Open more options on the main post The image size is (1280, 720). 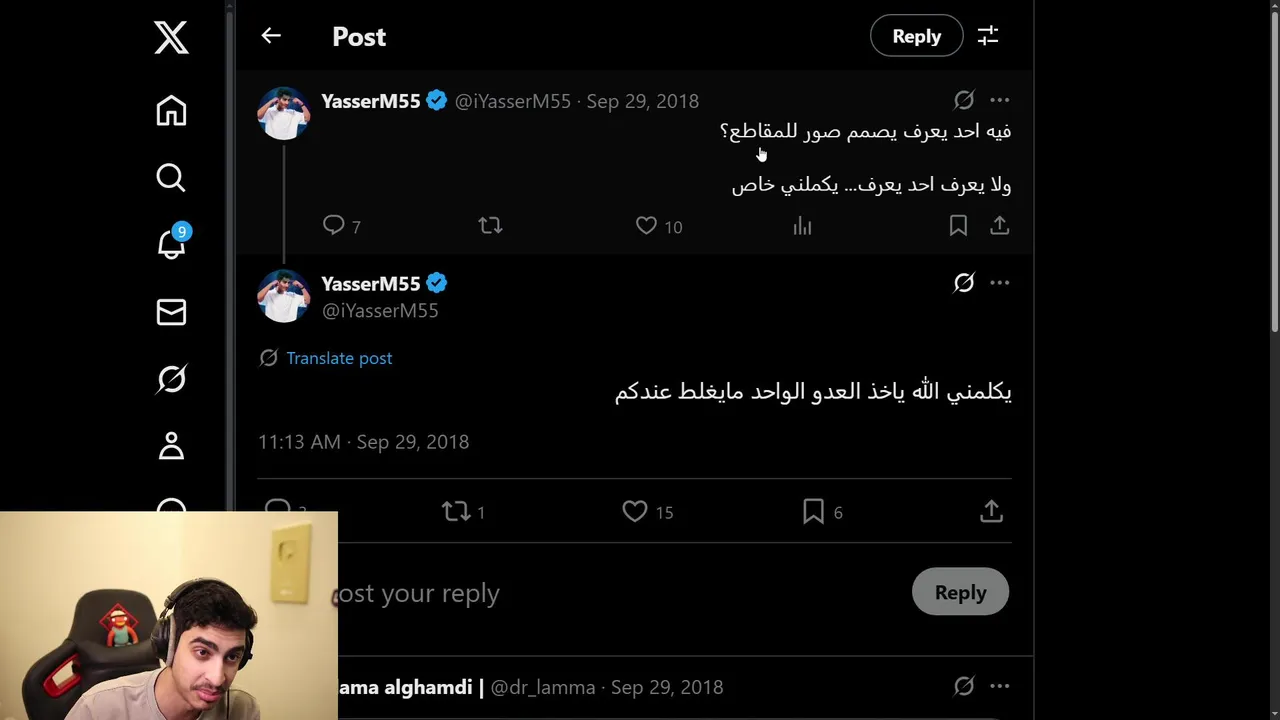[1000, 283]
